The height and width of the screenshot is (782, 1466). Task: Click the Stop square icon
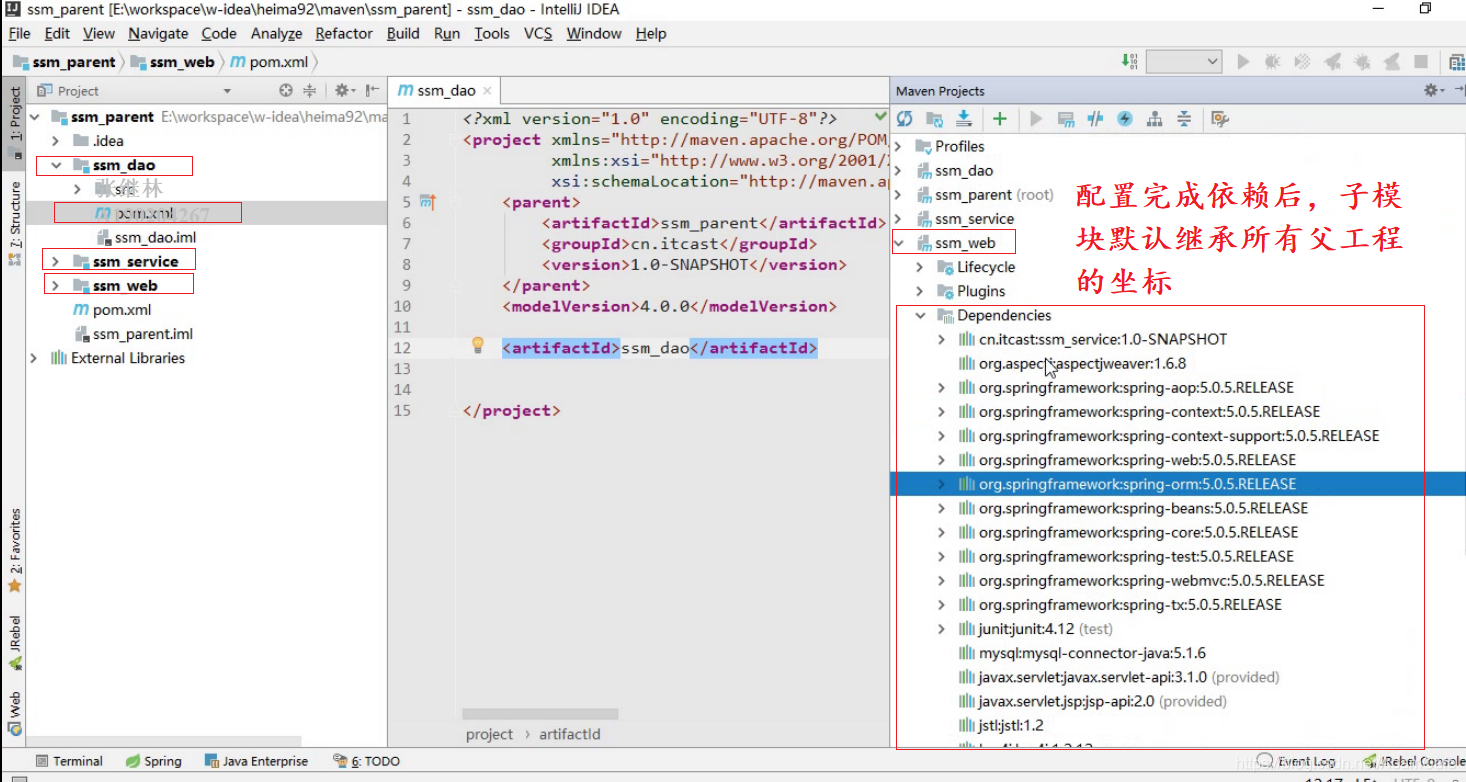pos(1421,62)
